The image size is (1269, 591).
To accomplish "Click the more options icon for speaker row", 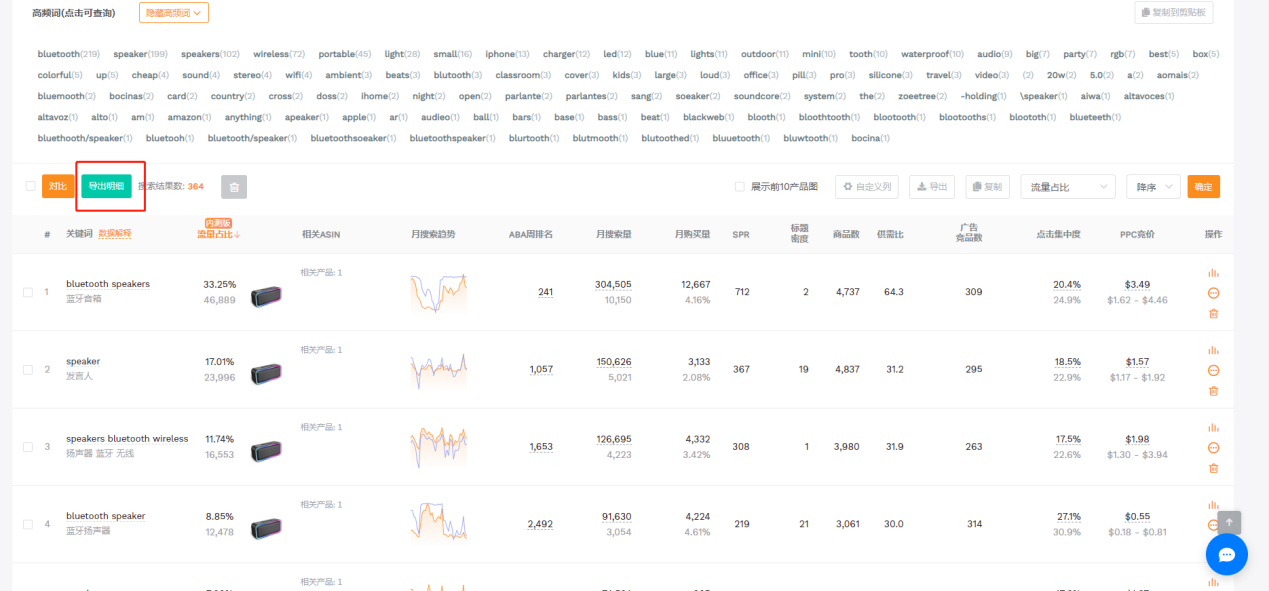I will [1213, 370].
